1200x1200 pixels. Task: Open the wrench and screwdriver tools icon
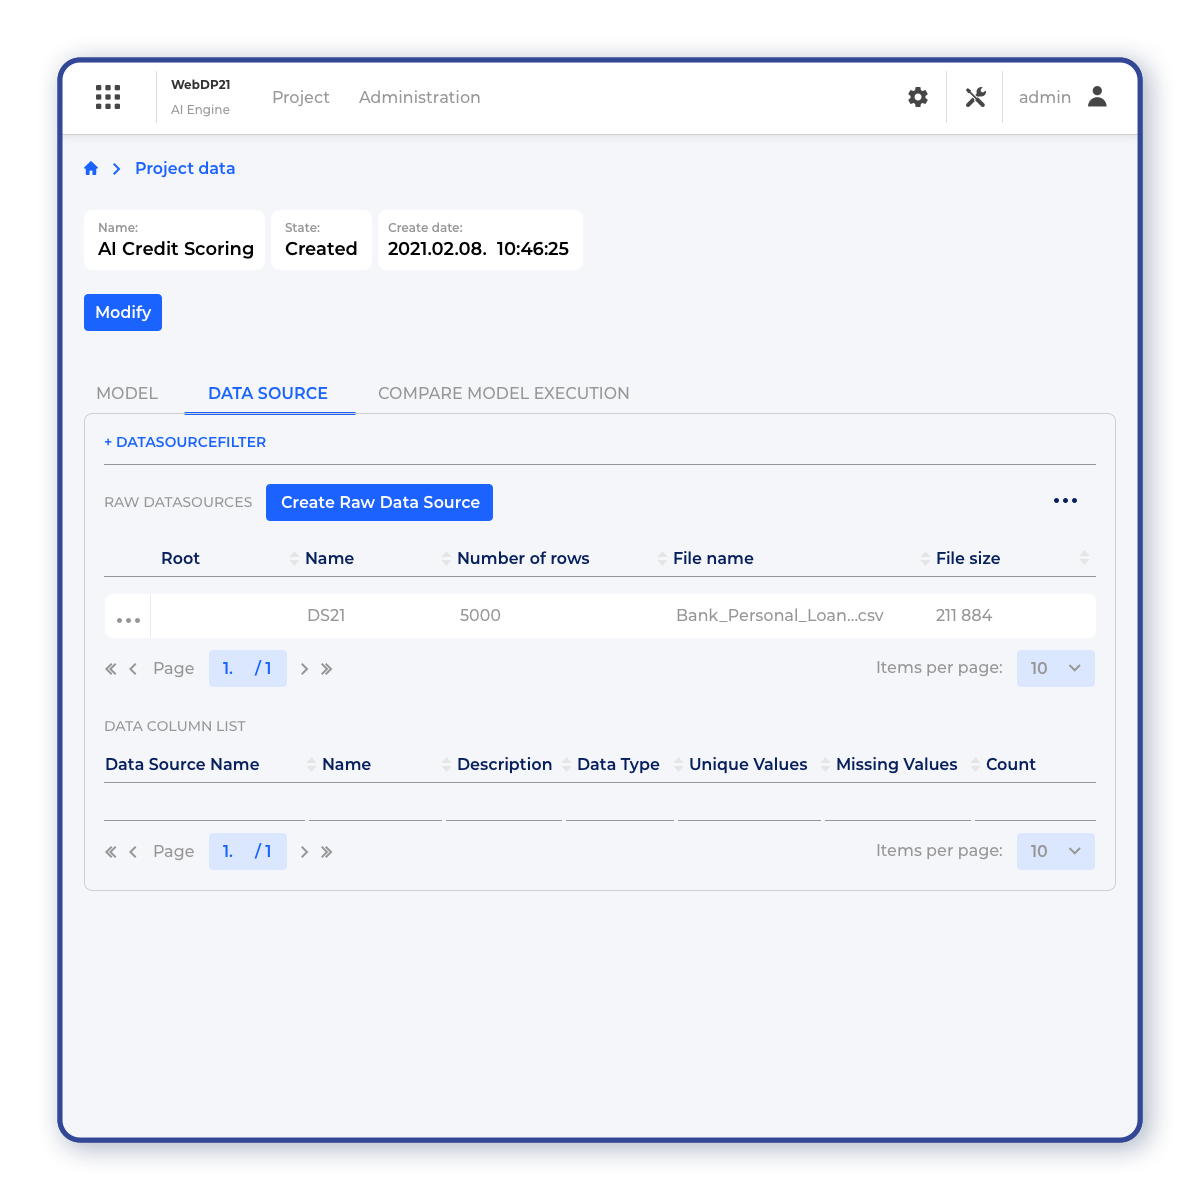(975, 97)
